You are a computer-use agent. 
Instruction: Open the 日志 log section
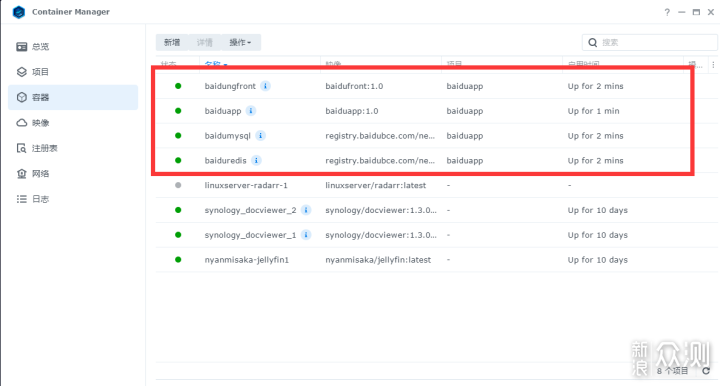(73, 199)
